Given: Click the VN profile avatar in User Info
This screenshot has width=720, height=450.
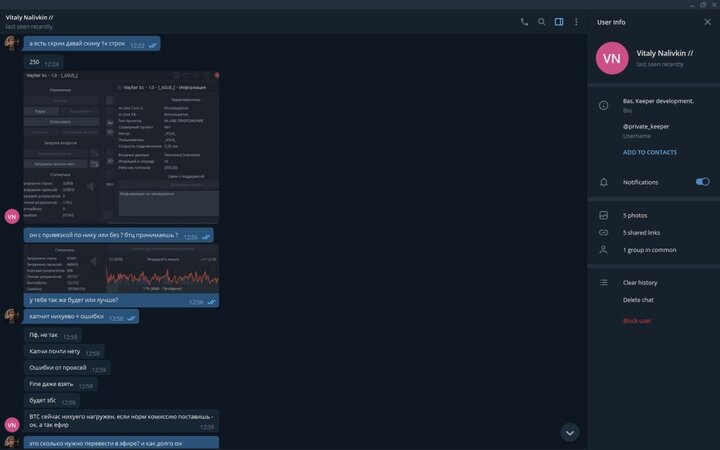Looking at the screenshot, I should coord(612,58).
